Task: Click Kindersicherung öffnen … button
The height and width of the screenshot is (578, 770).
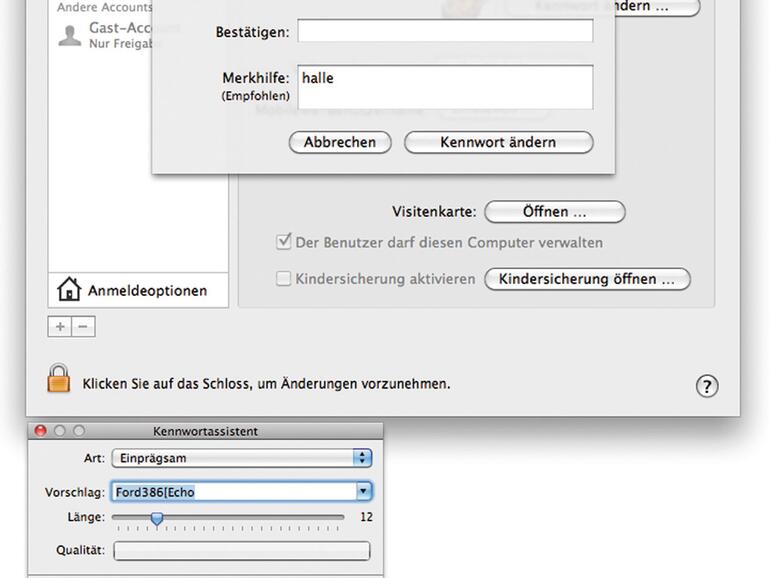Action: click(587, 279)
